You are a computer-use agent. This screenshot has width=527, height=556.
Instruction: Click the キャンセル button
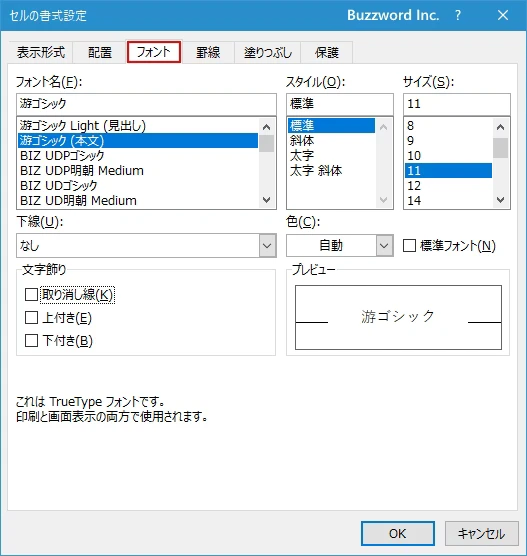pyautogui.click(x=482, y=533)
